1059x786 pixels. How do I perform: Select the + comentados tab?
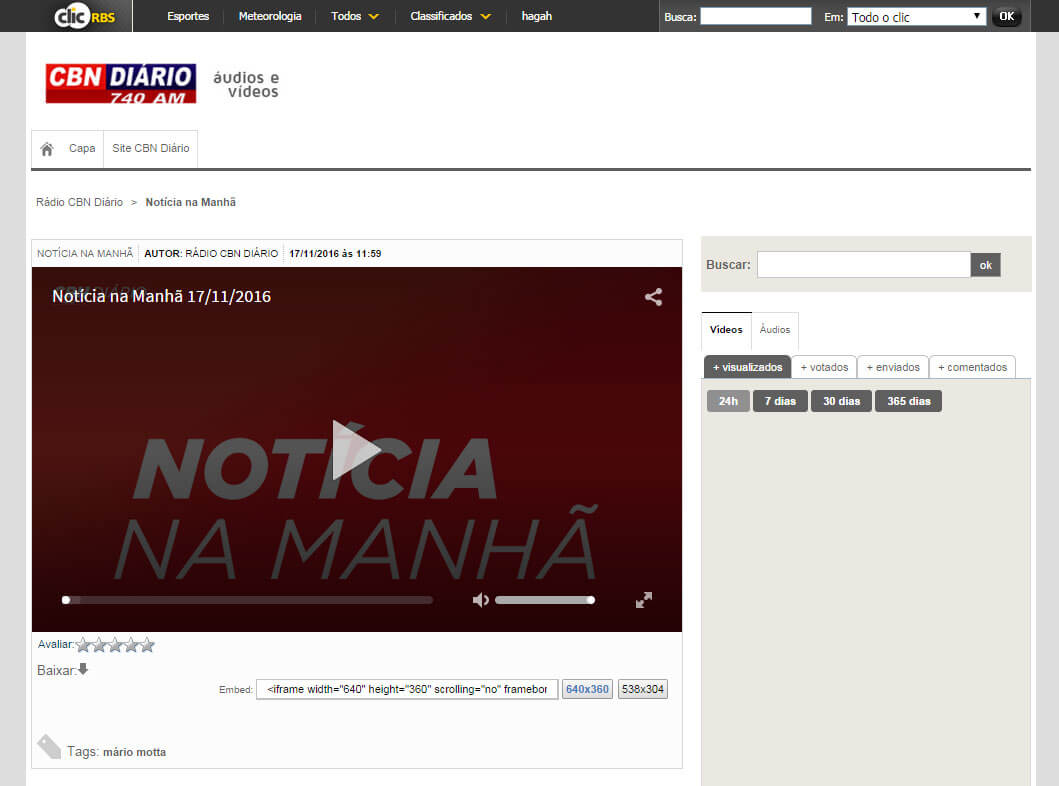point(972,367)
